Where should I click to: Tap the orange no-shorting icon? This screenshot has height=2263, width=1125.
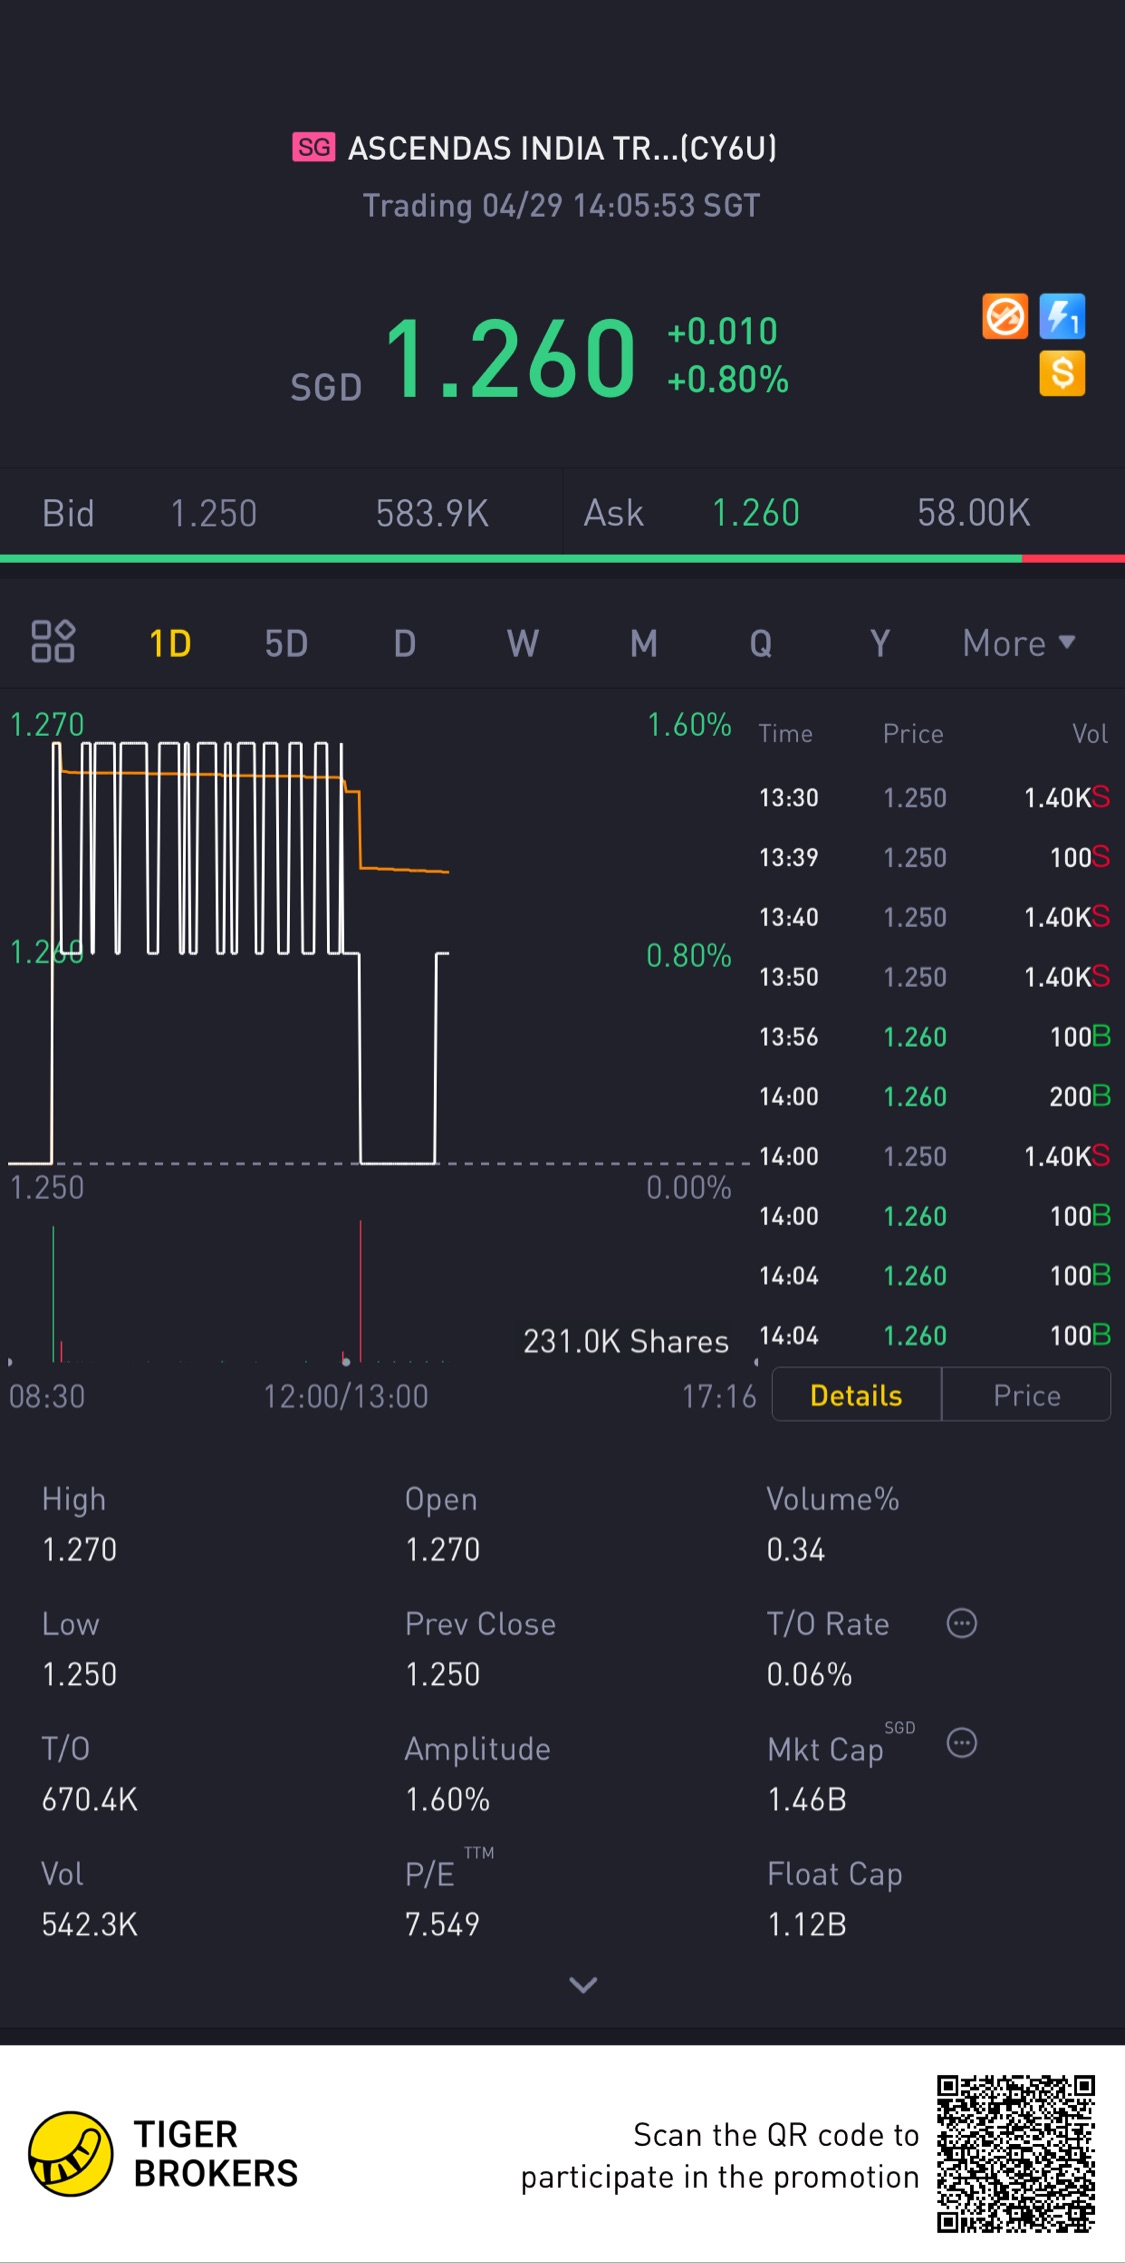point(1004,317)
